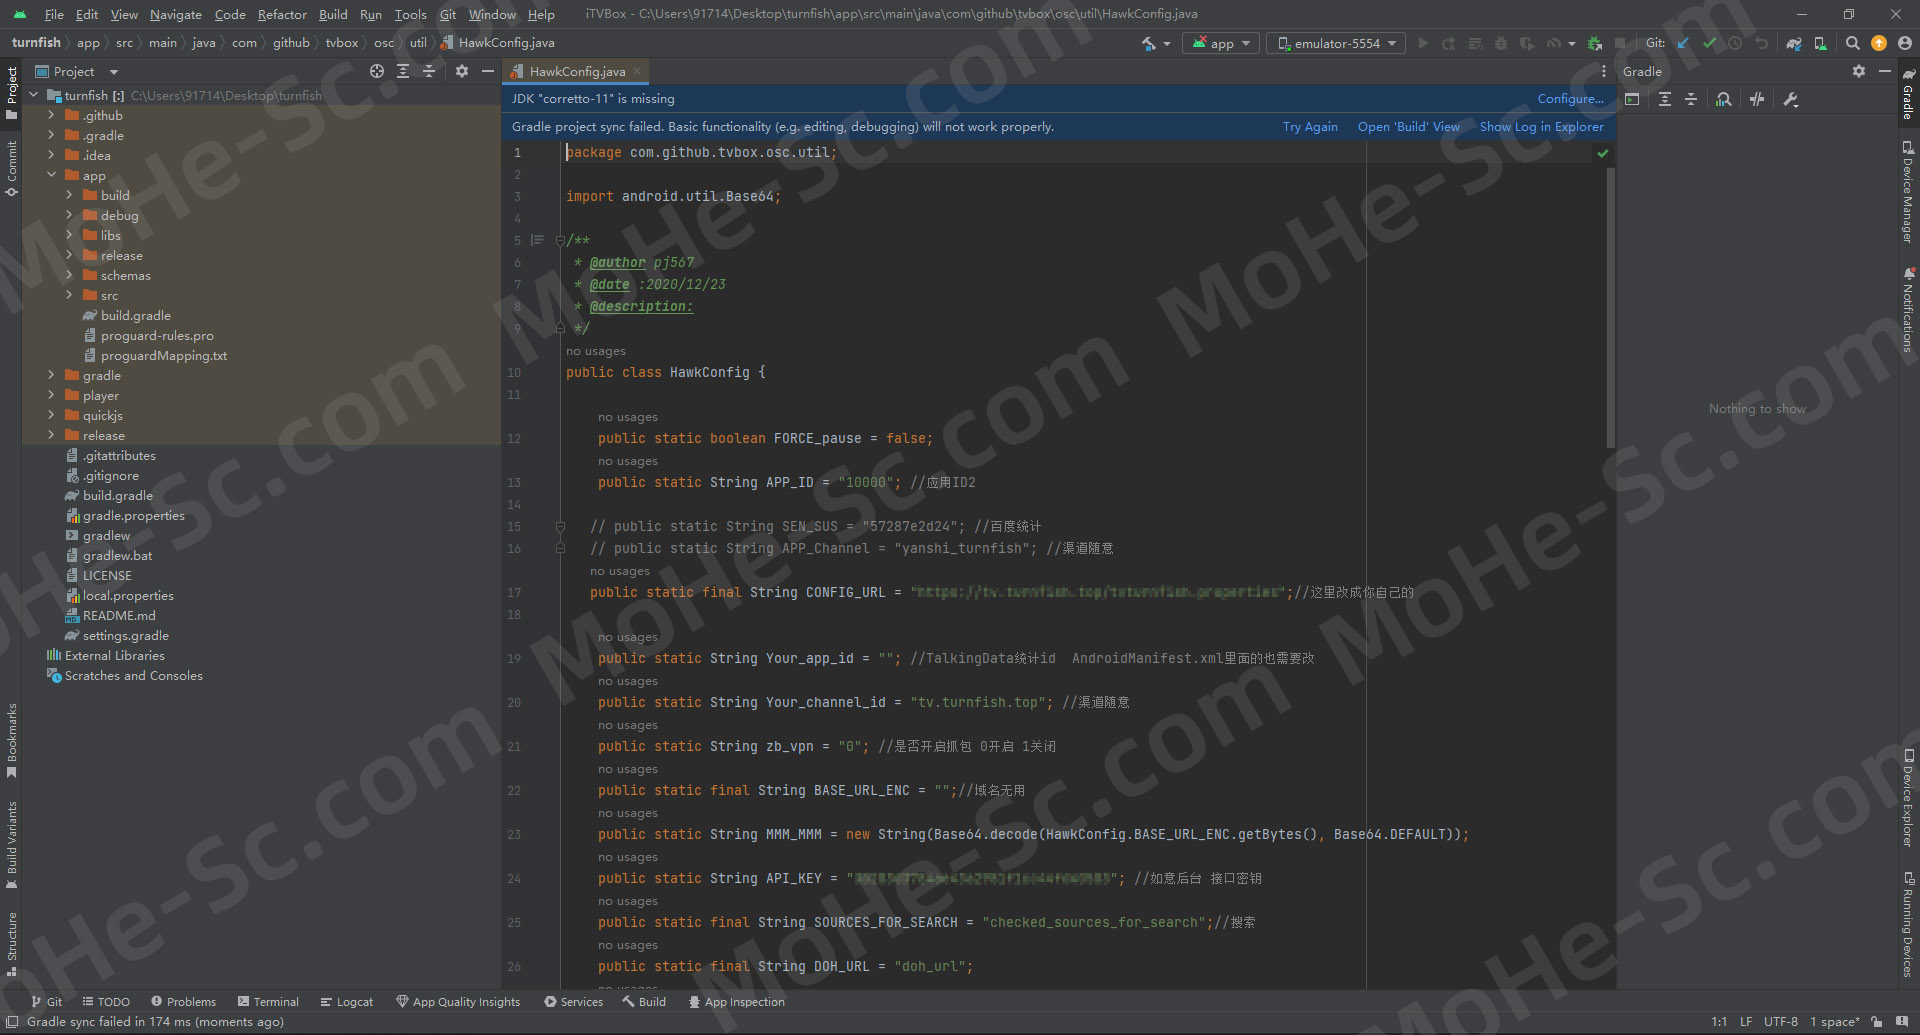Toggle the Notifications side panel
The width and height of the screenshot is (1920, 1035).
(x=1908, y=310)
